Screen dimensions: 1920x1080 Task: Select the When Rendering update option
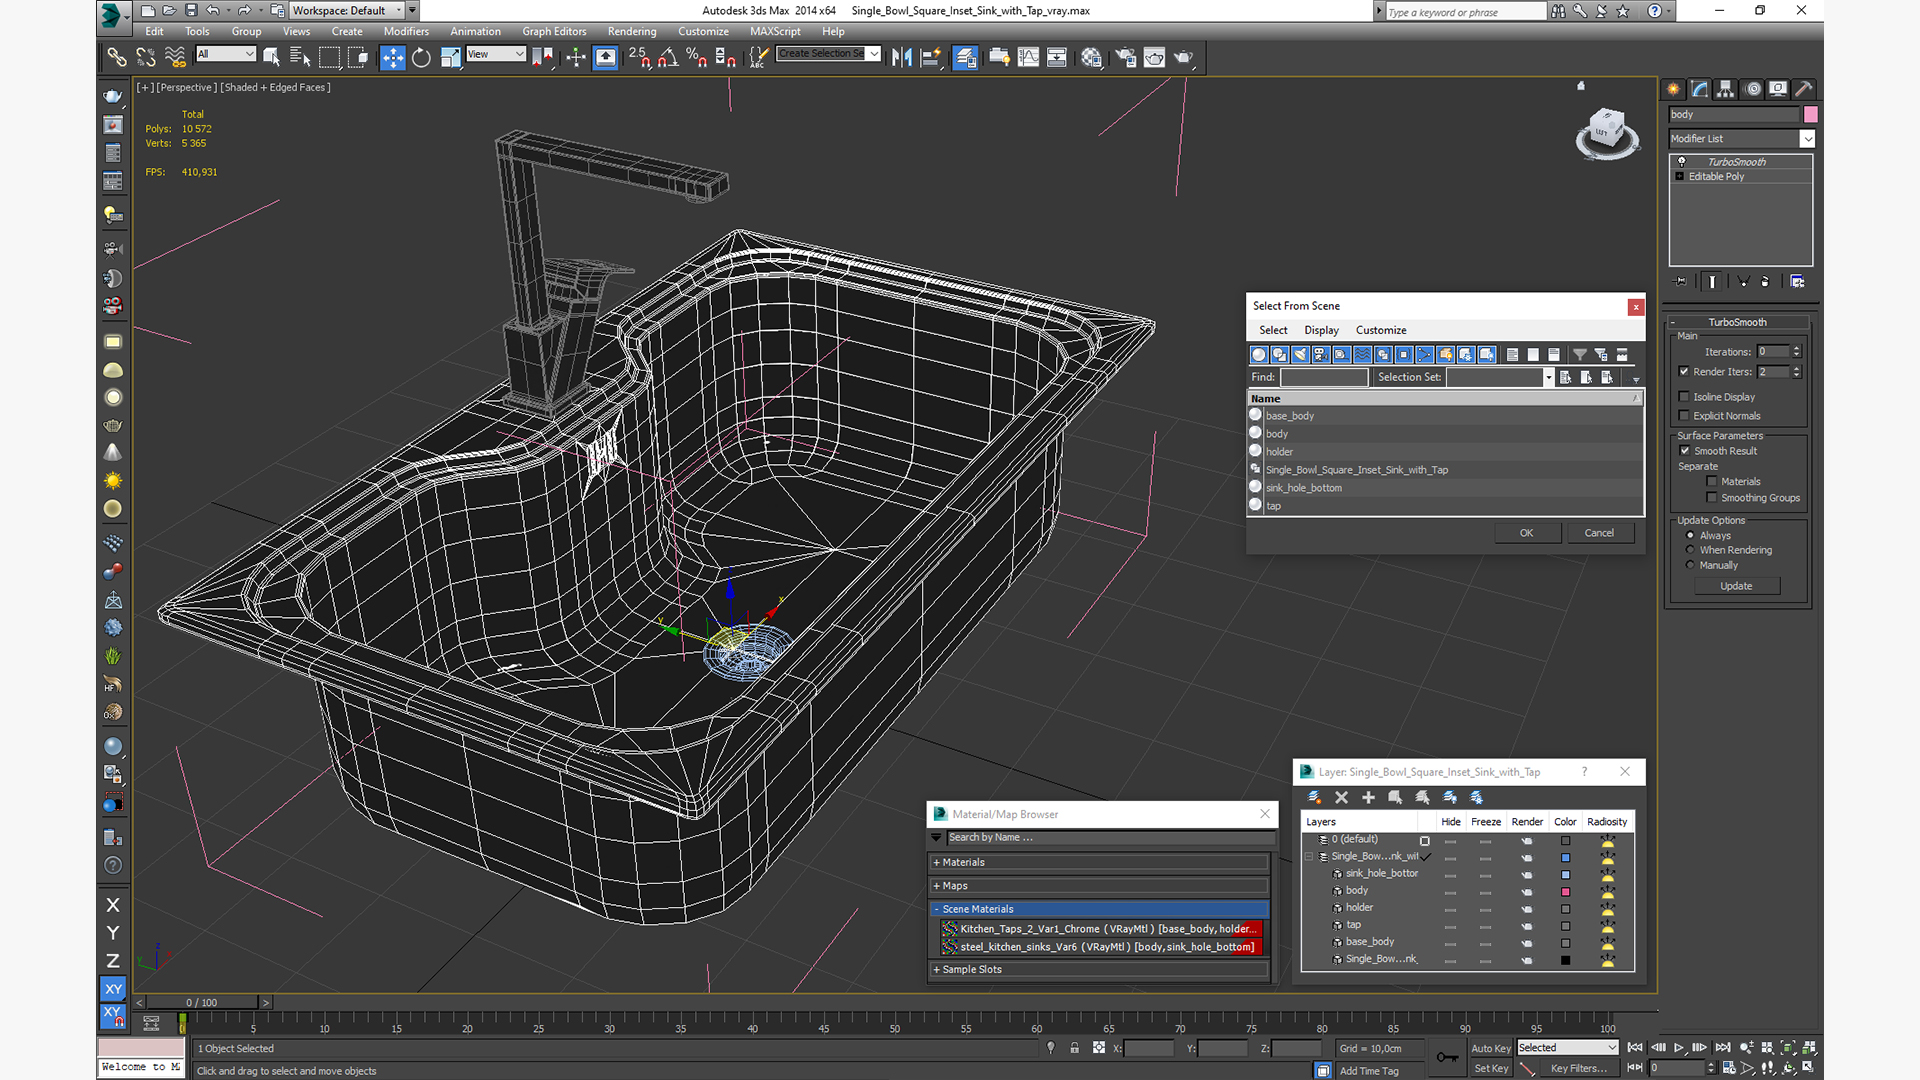[1691, 550]
